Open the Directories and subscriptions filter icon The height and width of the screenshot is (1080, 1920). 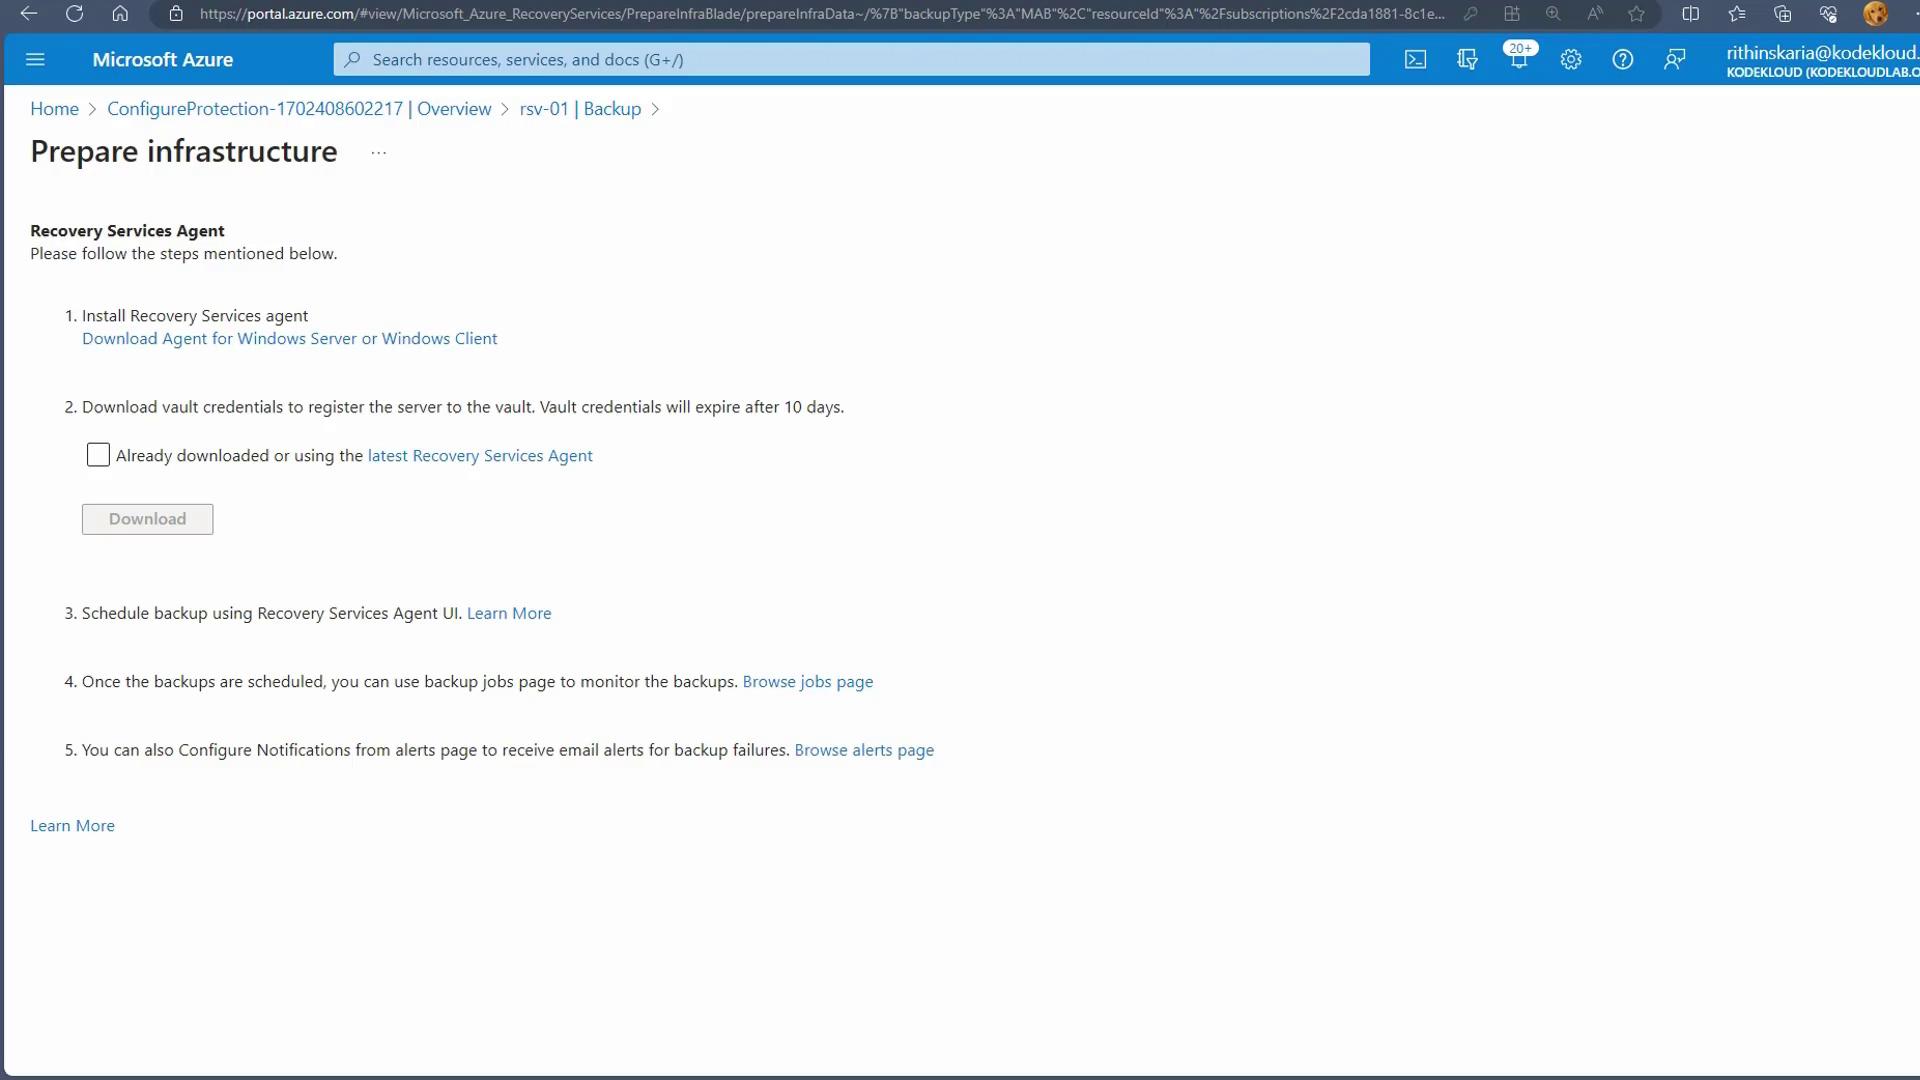point(1467,60)
